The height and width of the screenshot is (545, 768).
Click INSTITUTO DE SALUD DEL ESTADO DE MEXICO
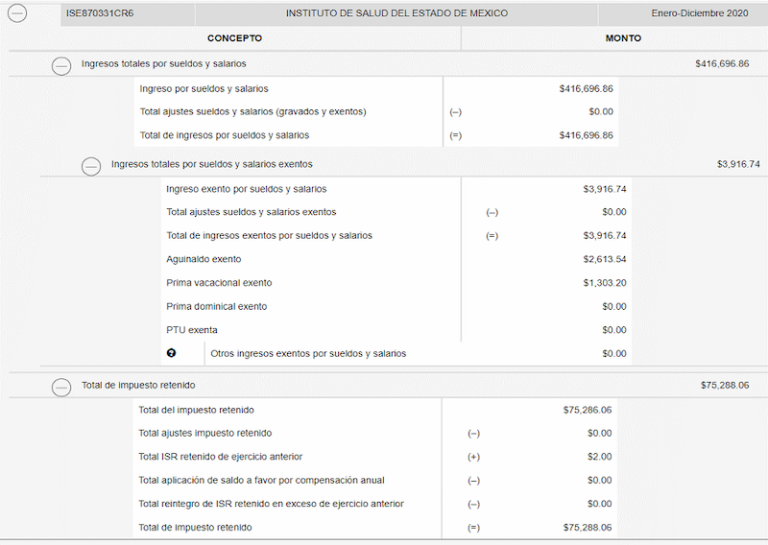pos(397,13)
